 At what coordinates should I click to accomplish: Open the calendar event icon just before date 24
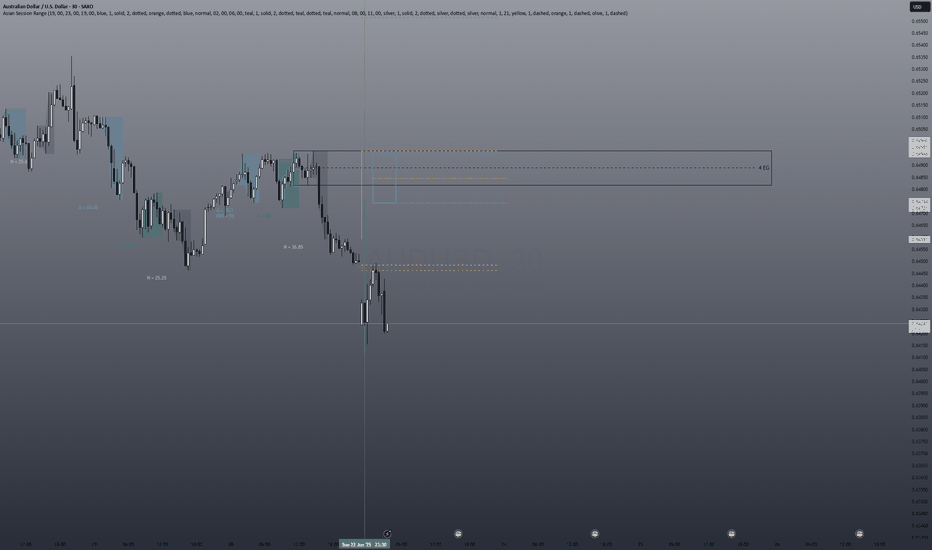pos(458,534)
